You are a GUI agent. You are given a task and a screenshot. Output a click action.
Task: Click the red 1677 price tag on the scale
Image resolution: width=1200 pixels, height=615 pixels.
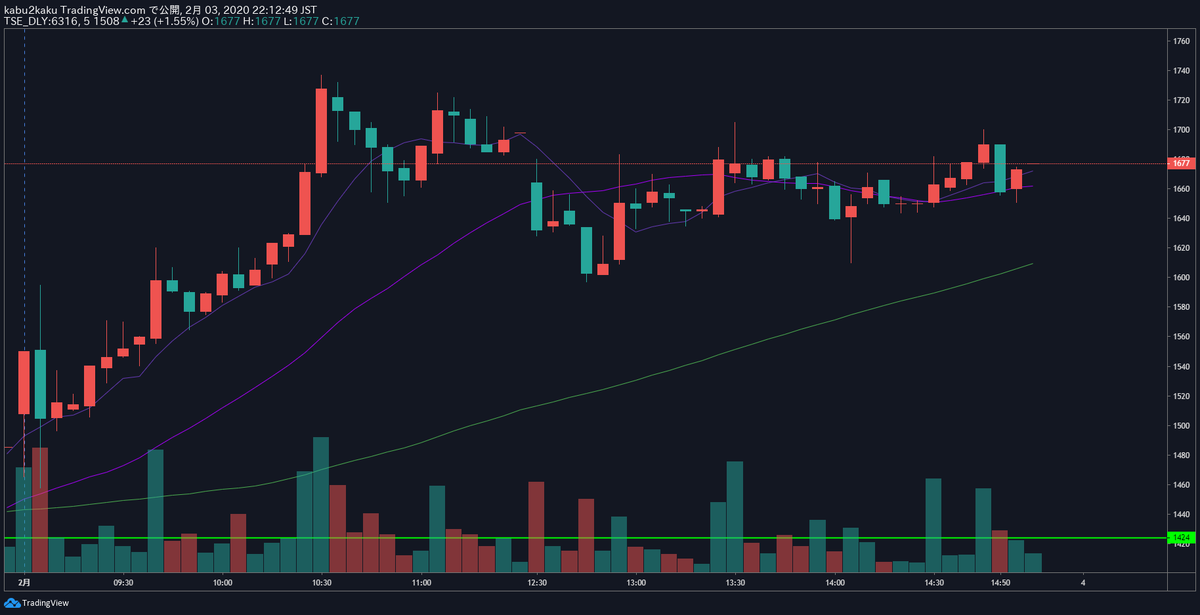coord(1180,161)
